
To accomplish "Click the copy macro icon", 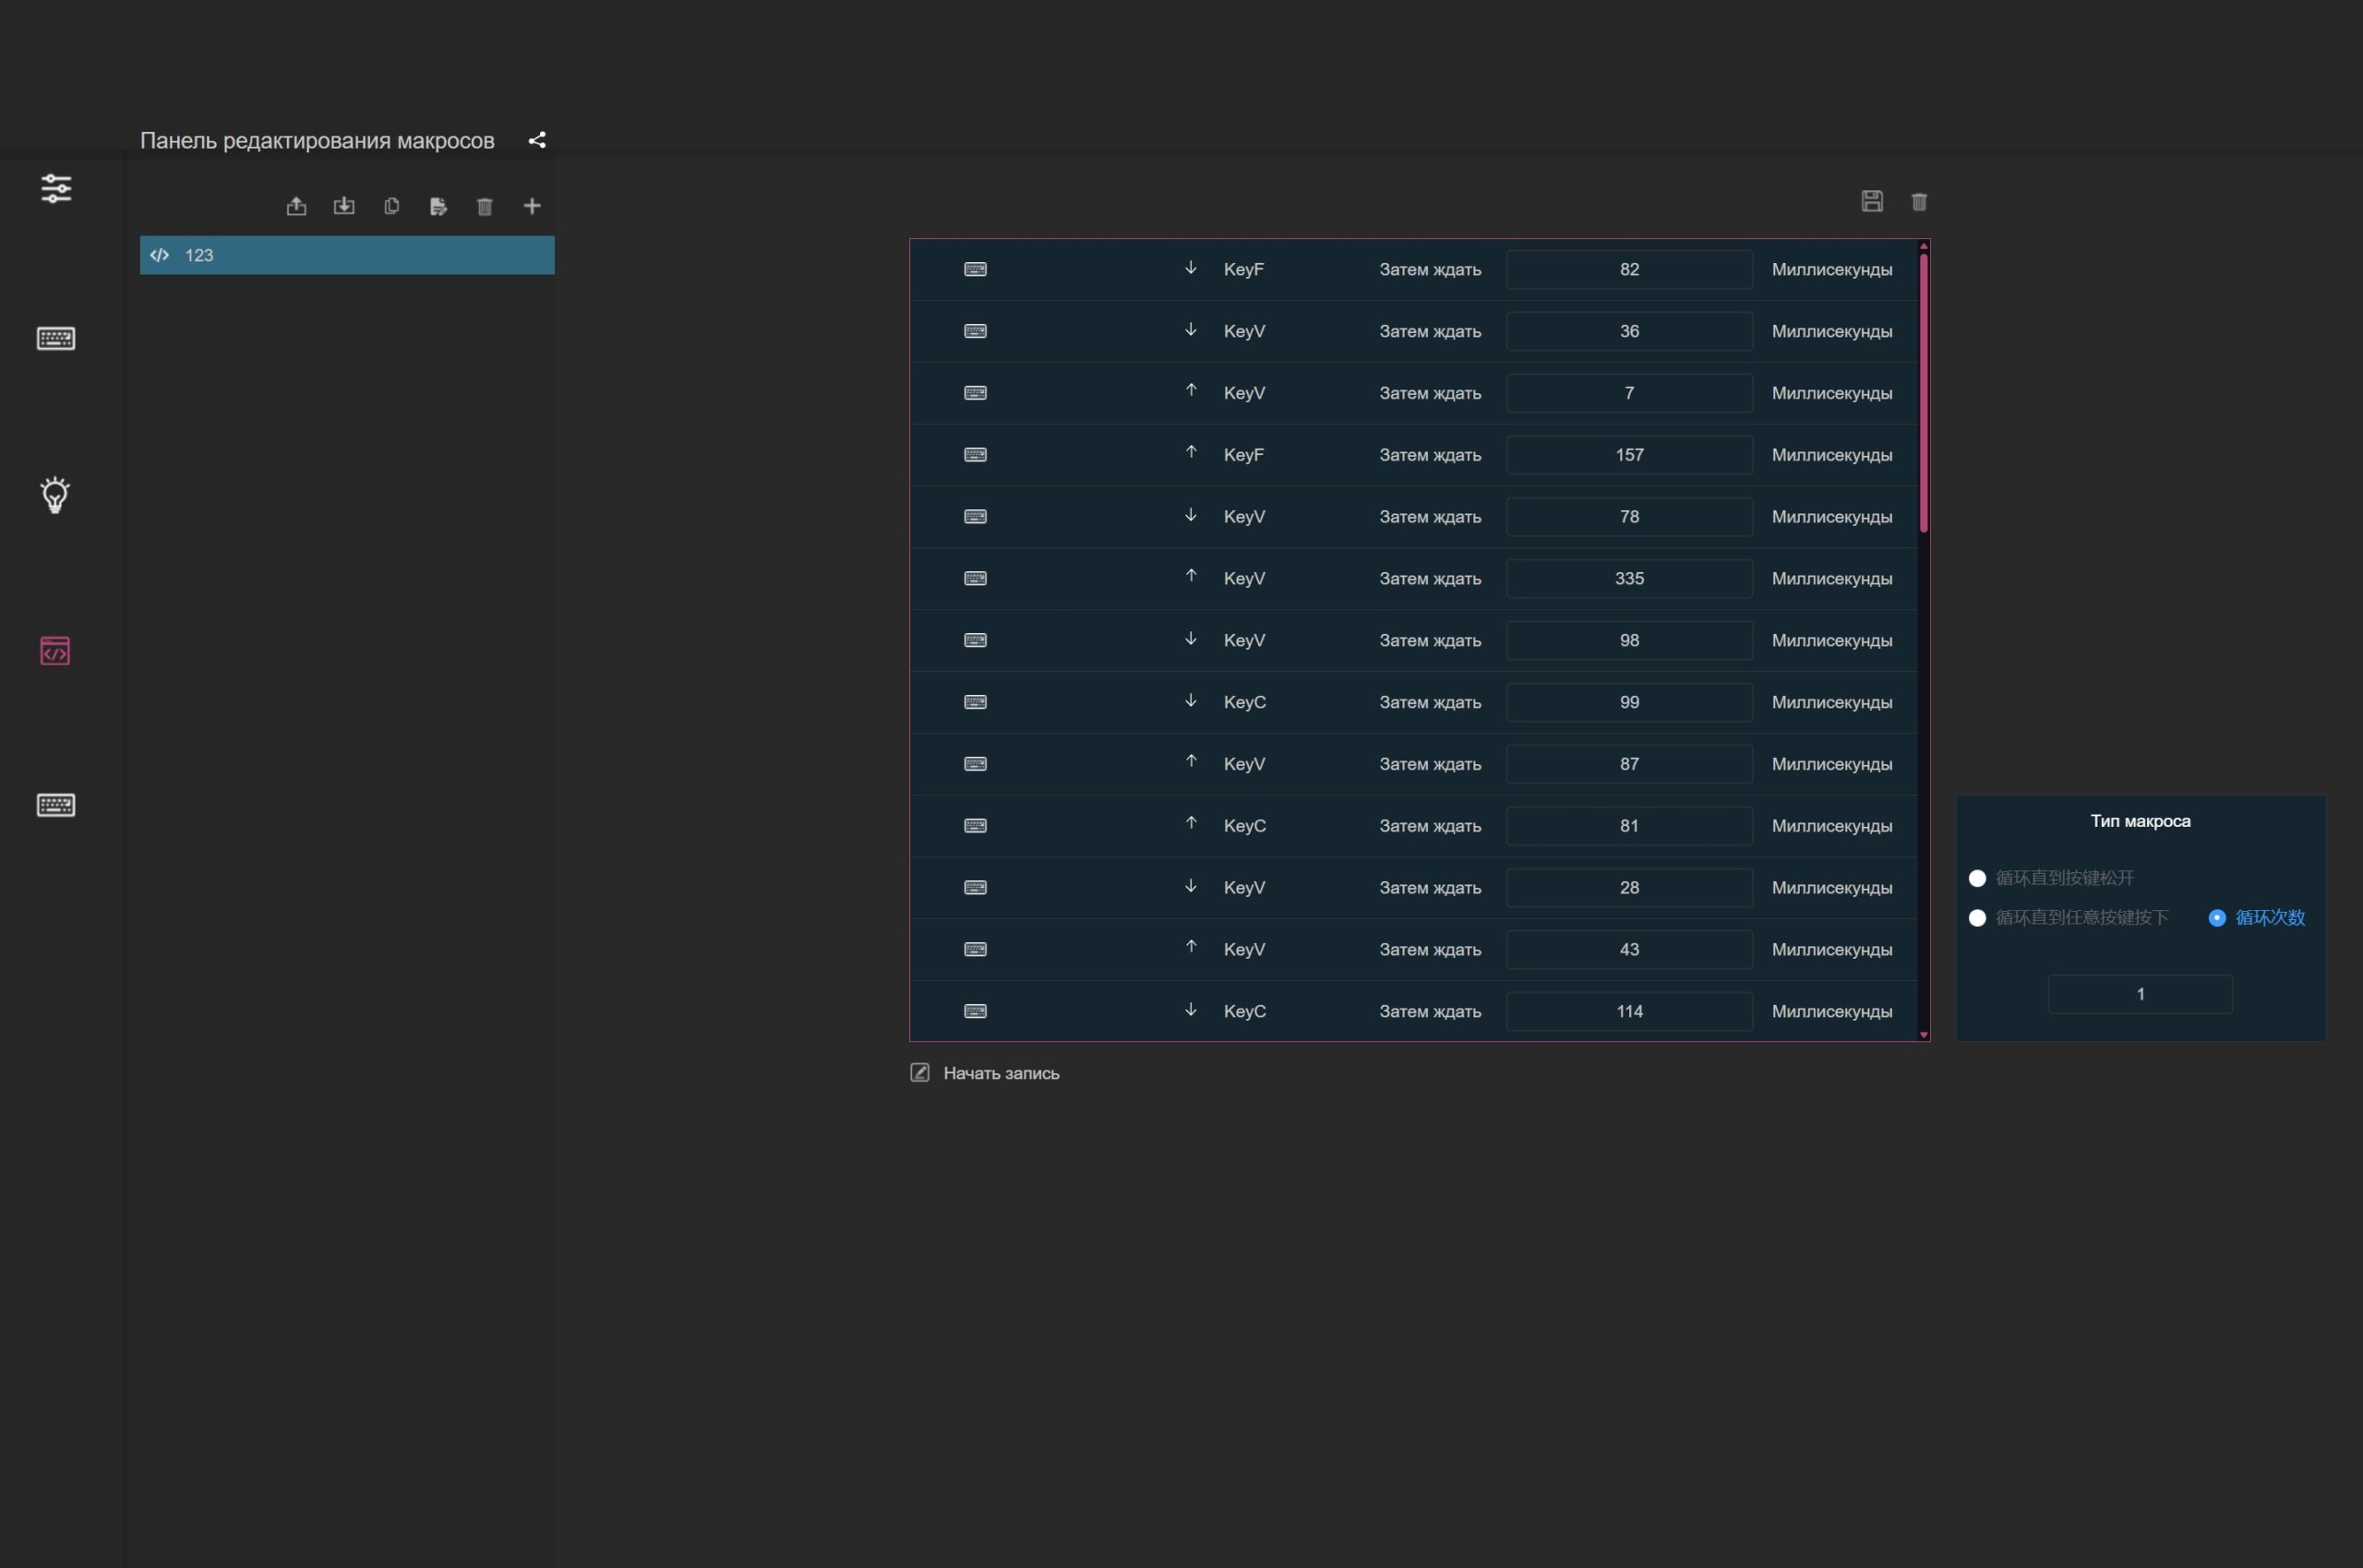I will [x=391, y=206].
